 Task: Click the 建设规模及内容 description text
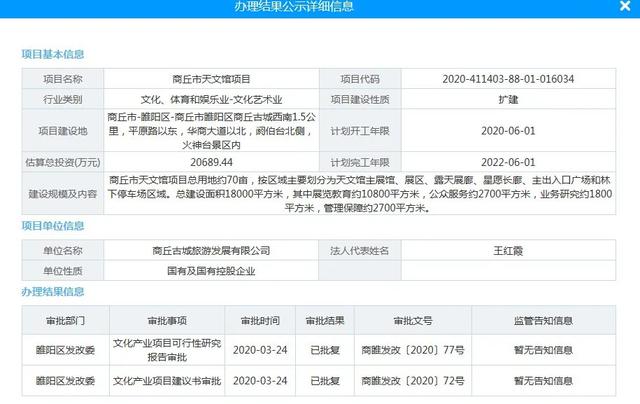pyautogui.click(x=360, y=194)
